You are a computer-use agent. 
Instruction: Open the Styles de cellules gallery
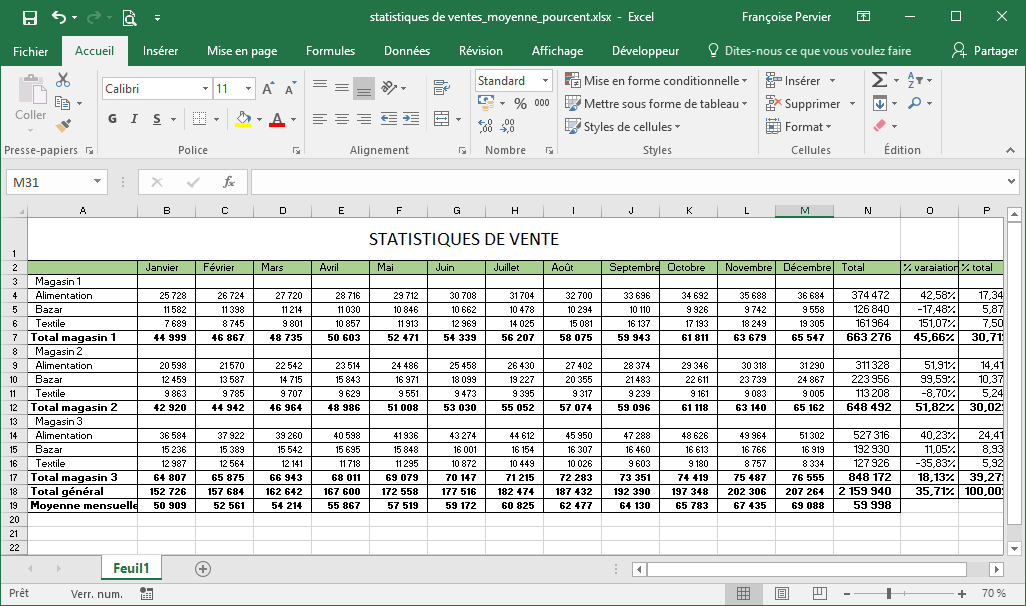(x=622, y=127)
